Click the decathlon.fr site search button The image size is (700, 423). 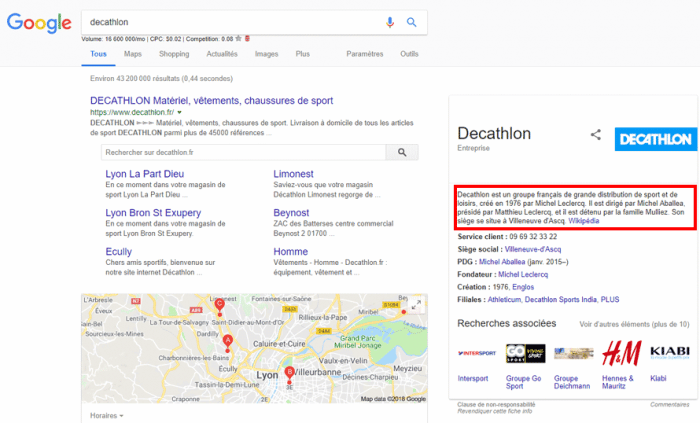pyautogui.click(x=402, y=152)
